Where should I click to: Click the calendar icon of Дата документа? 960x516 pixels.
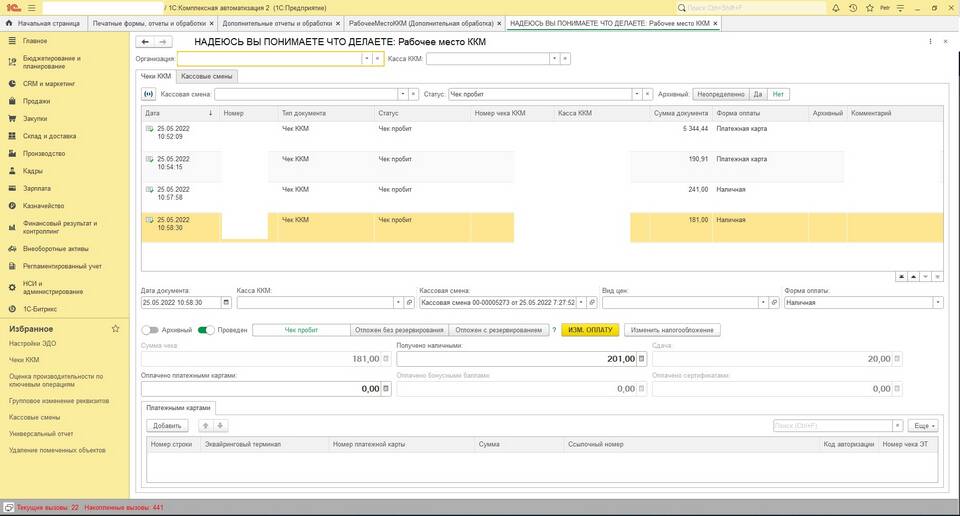coord(226,302)
